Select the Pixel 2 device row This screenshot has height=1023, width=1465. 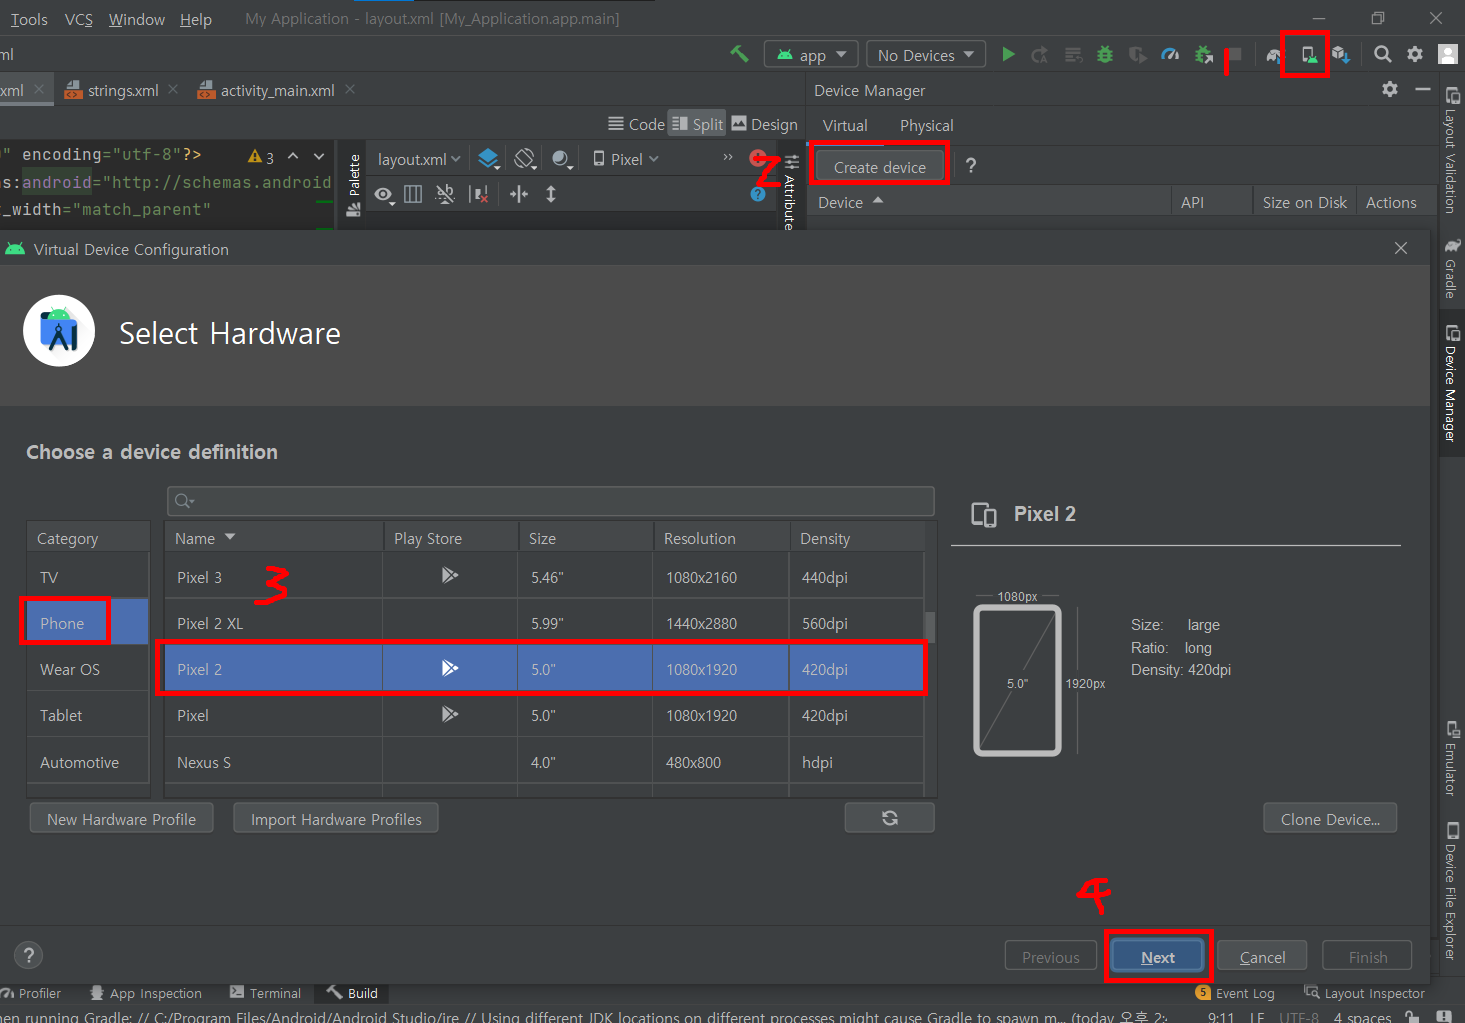click(544, 669)
